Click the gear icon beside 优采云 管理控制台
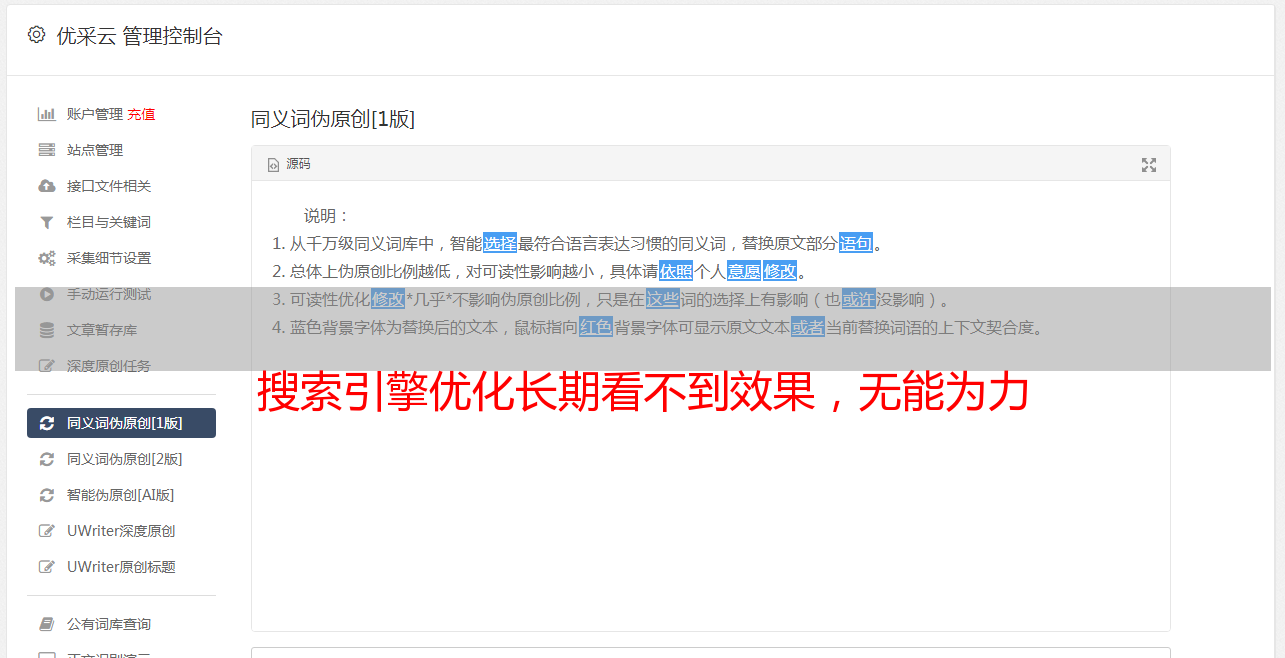This screenshot has height=658, width=1285. click(x=37, y=35)
